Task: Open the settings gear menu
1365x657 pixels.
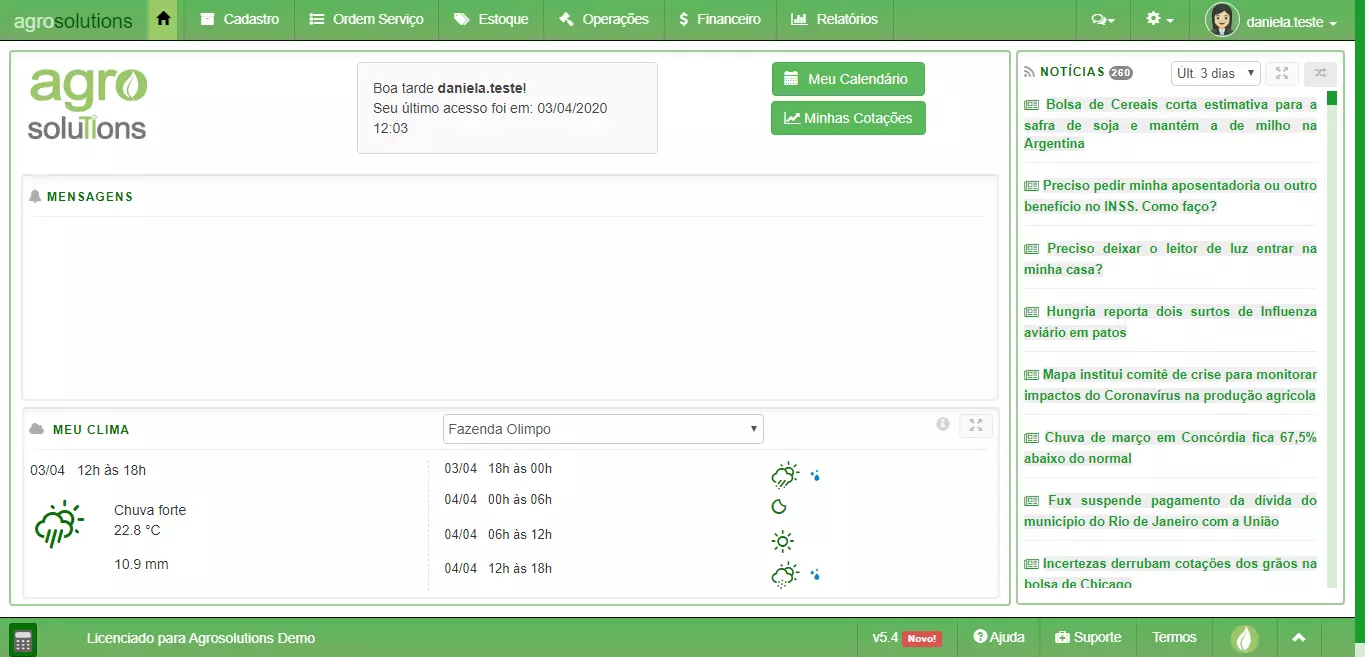Action: pyautogui.click(x=1159, y=20)
